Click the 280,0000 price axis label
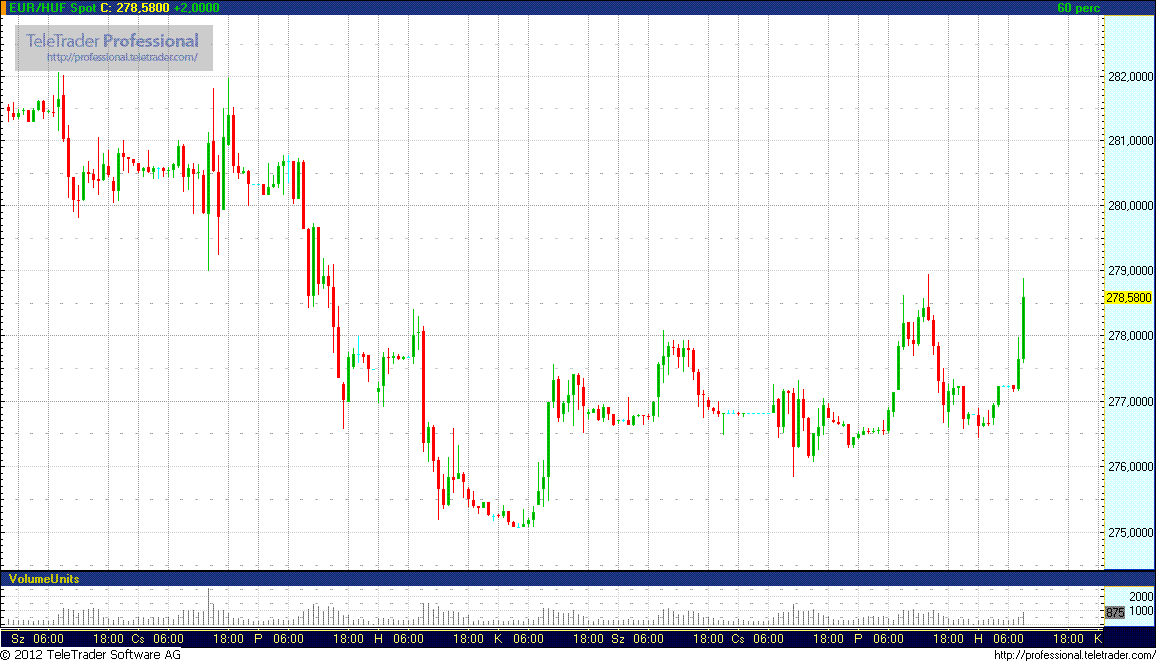 [1130, 206]
